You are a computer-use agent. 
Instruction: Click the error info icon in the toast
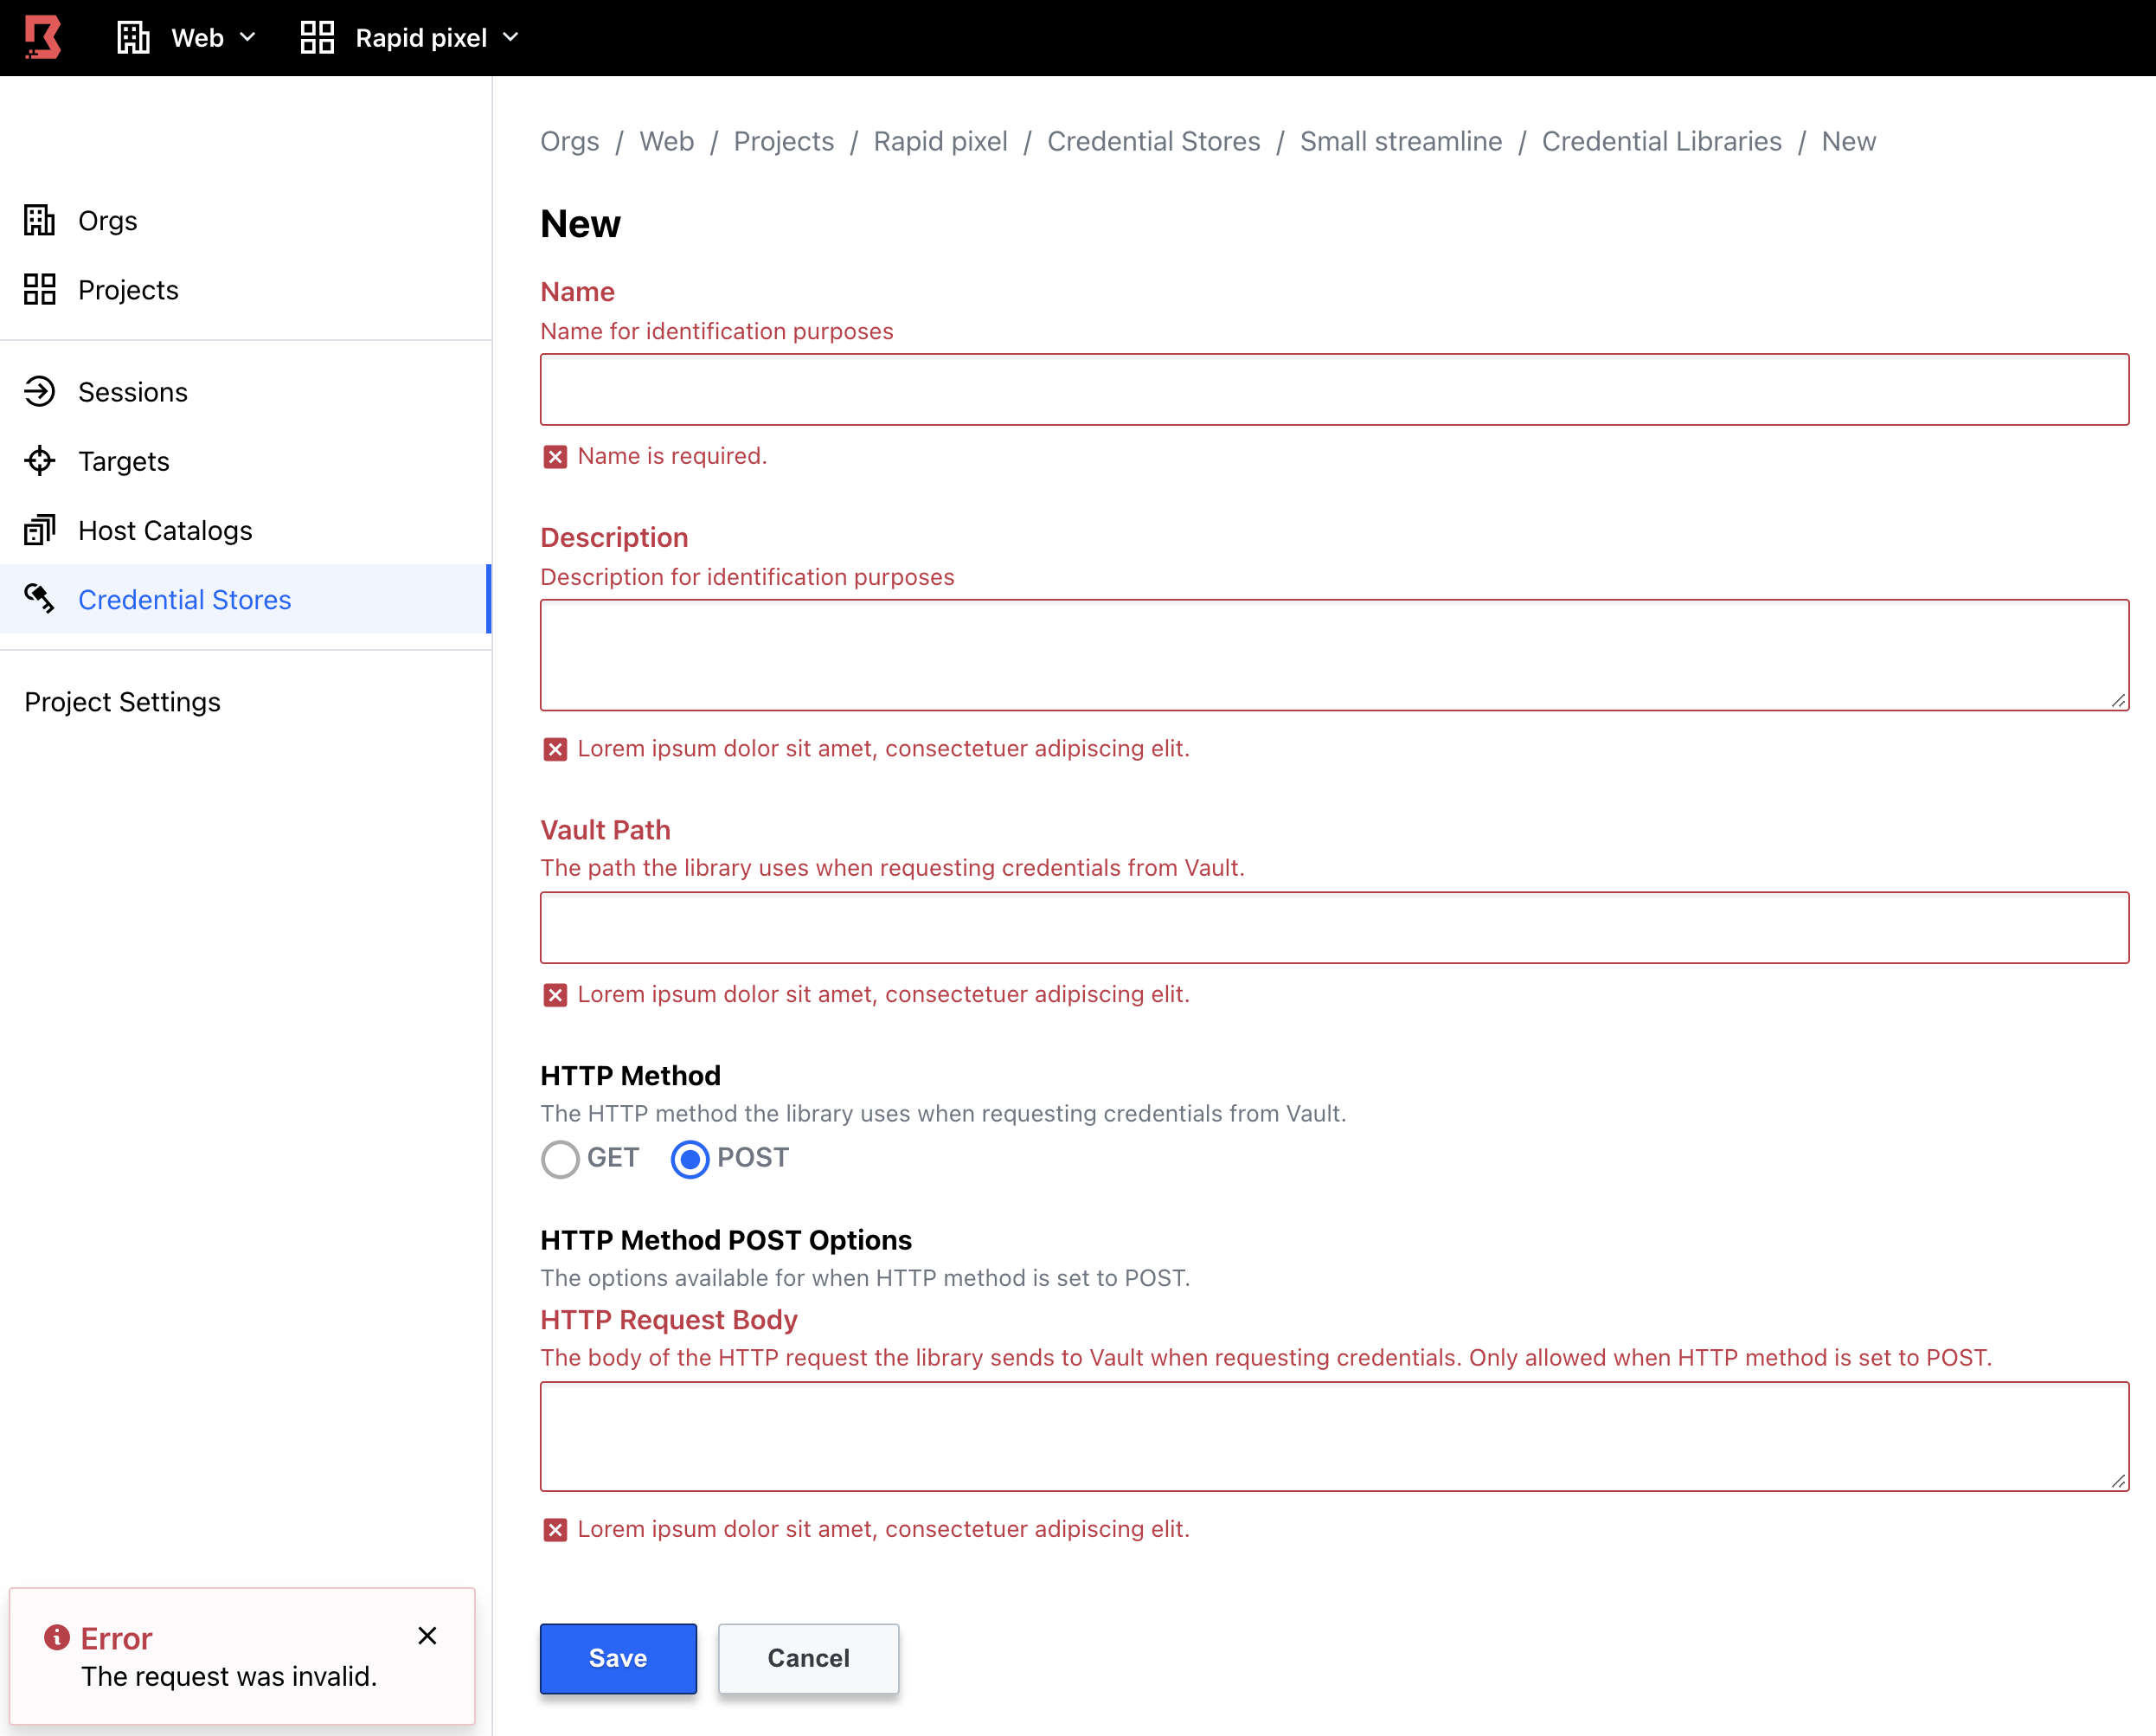(x=57, y=1637)
